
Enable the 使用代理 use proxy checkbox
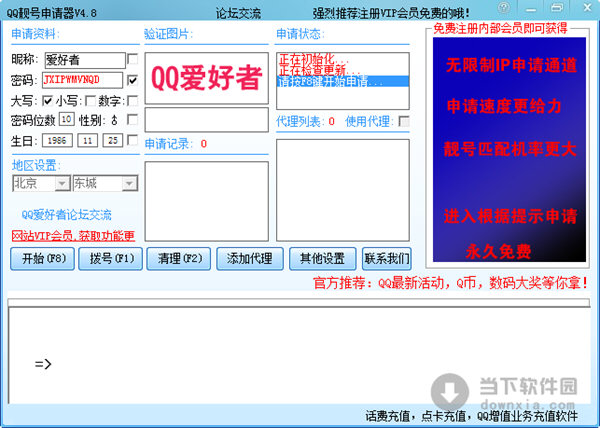point(404,122)
